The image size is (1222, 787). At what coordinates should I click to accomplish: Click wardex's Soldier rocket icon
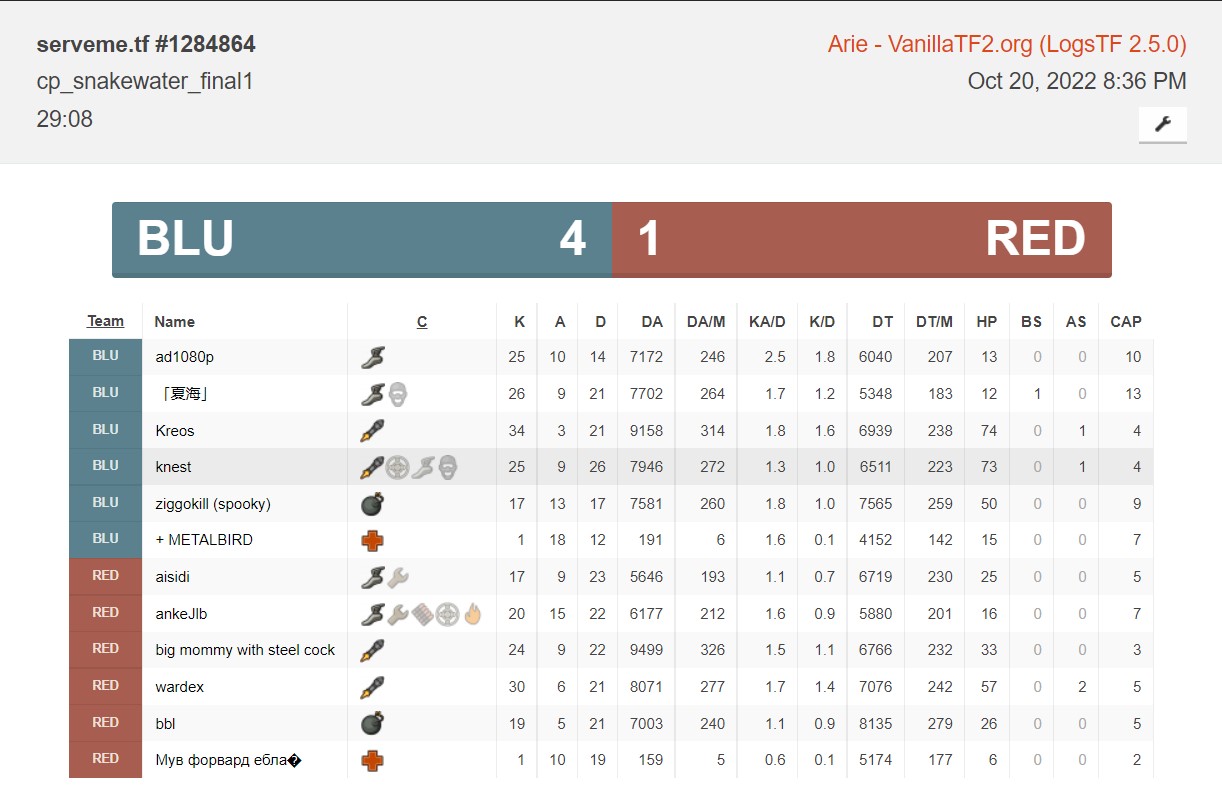pos(372,687)
